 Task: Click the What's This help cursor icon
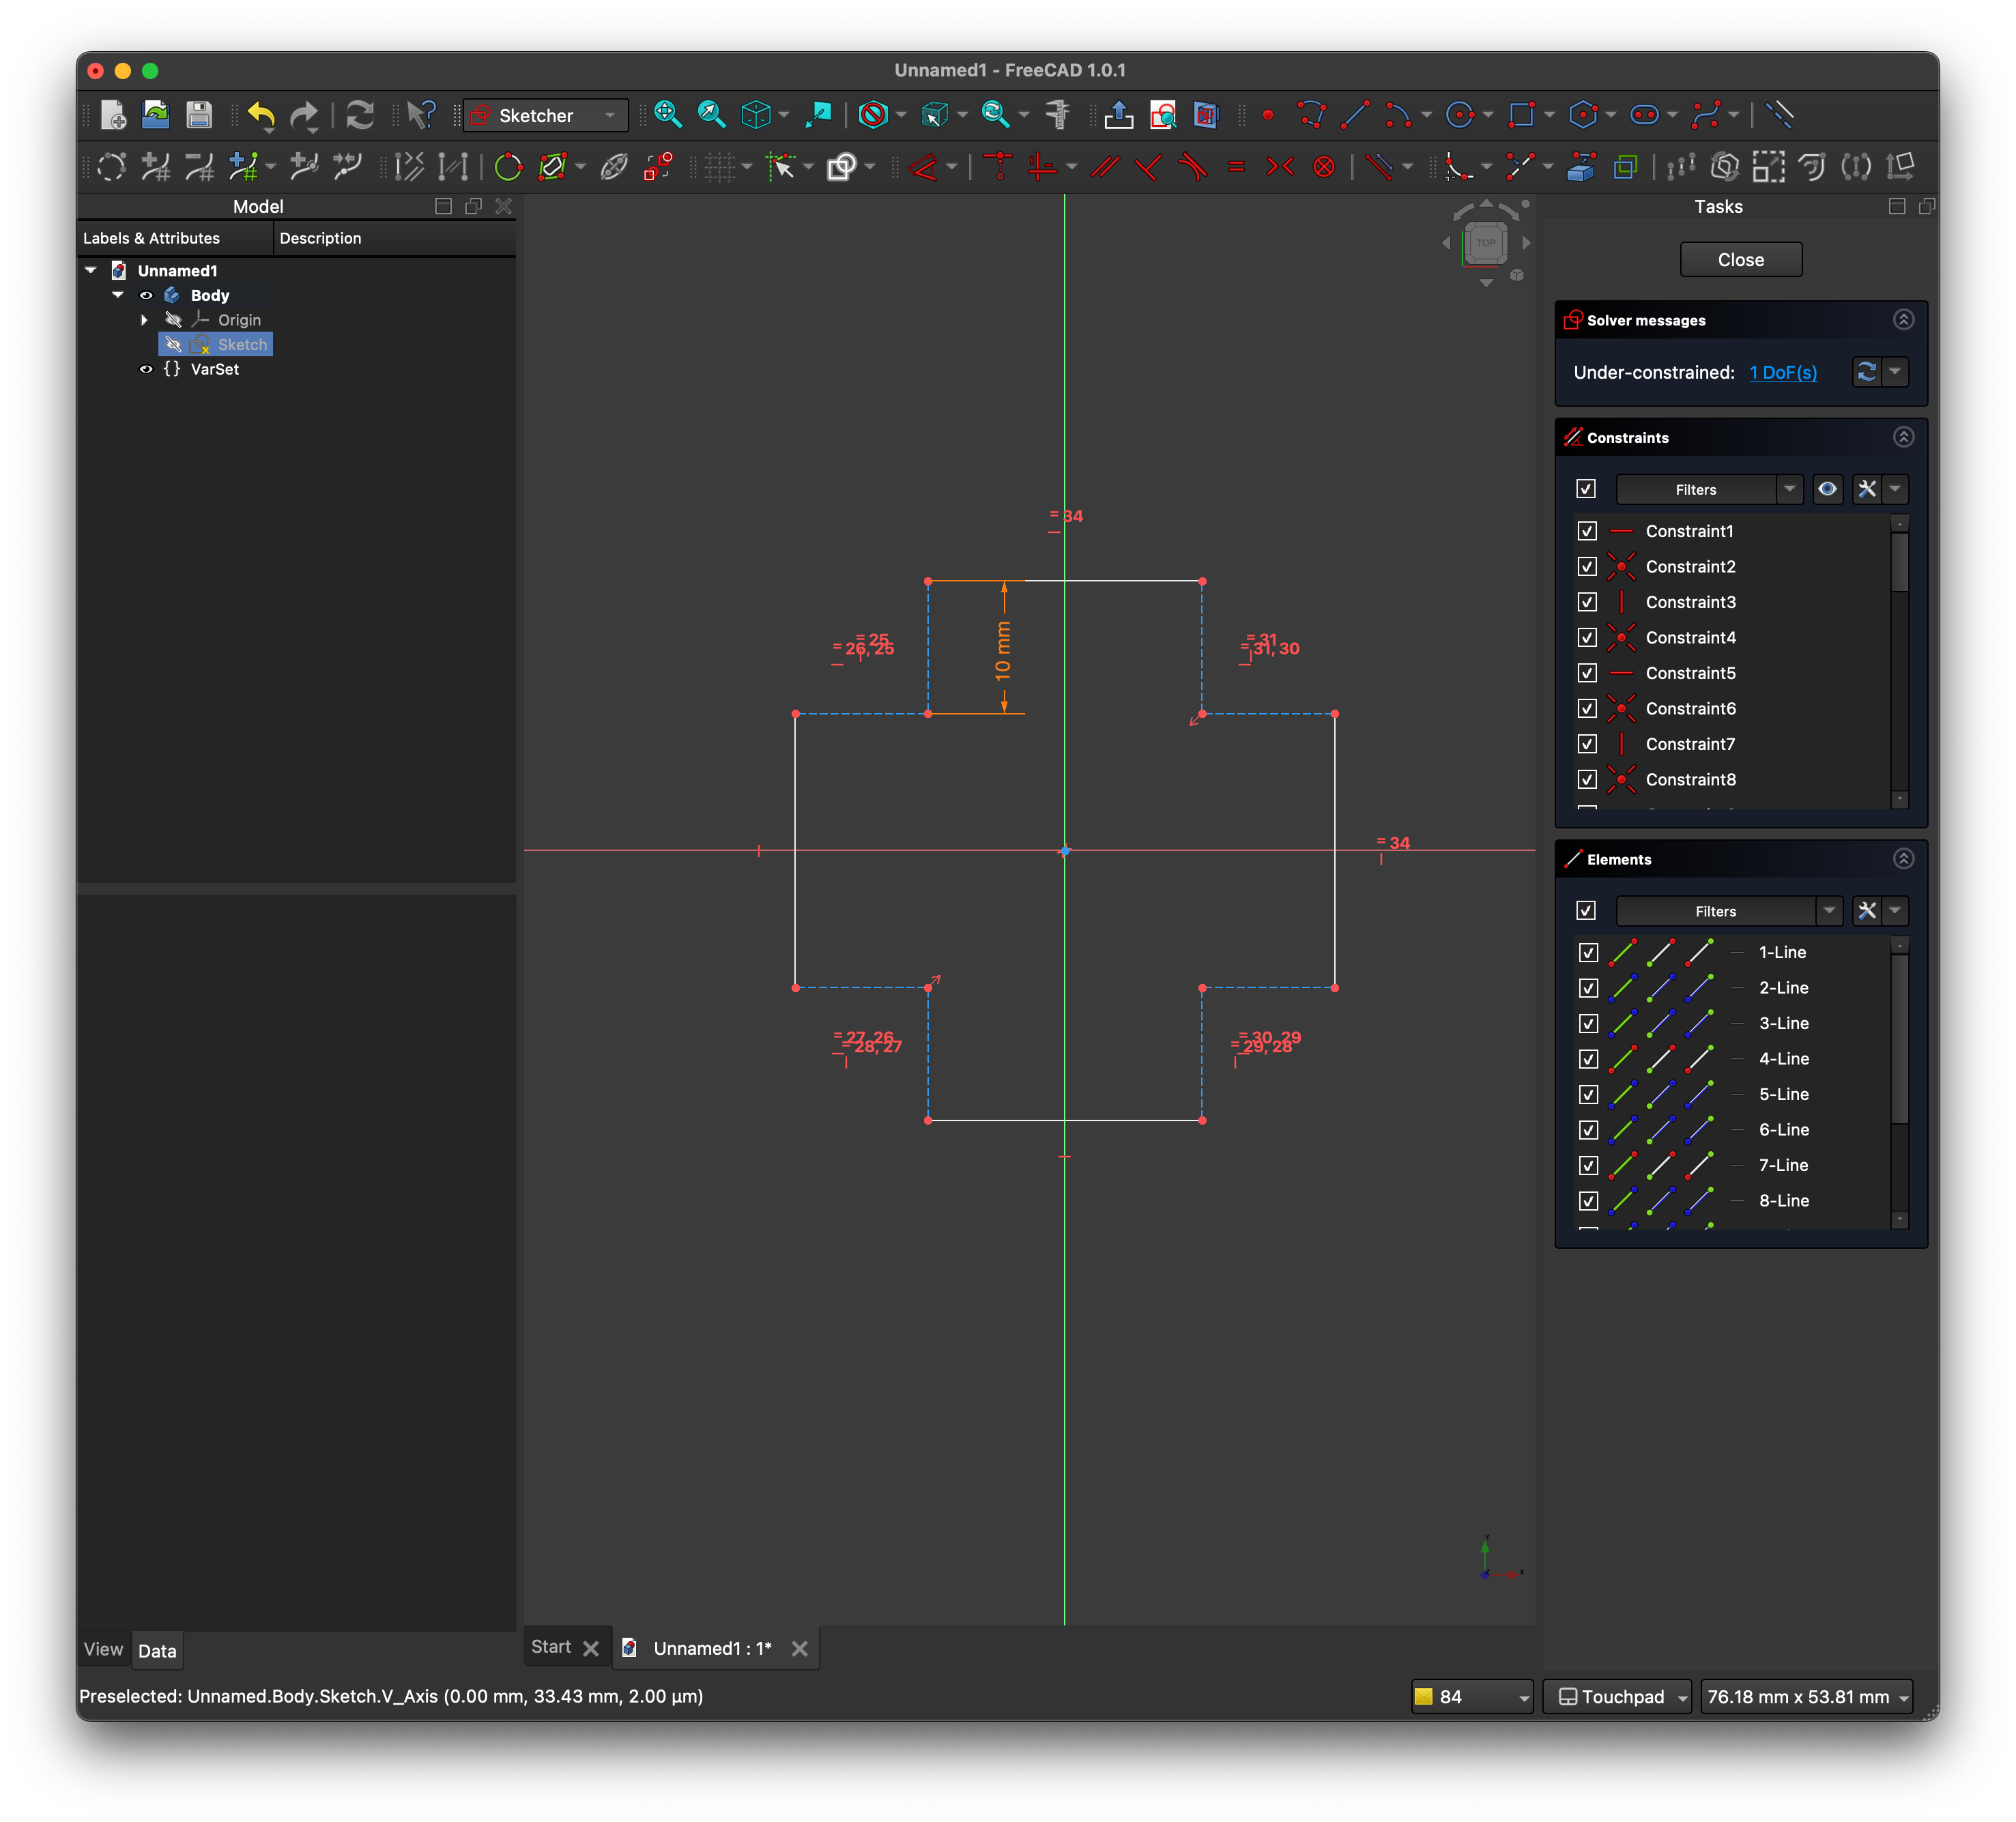point(421,115)
